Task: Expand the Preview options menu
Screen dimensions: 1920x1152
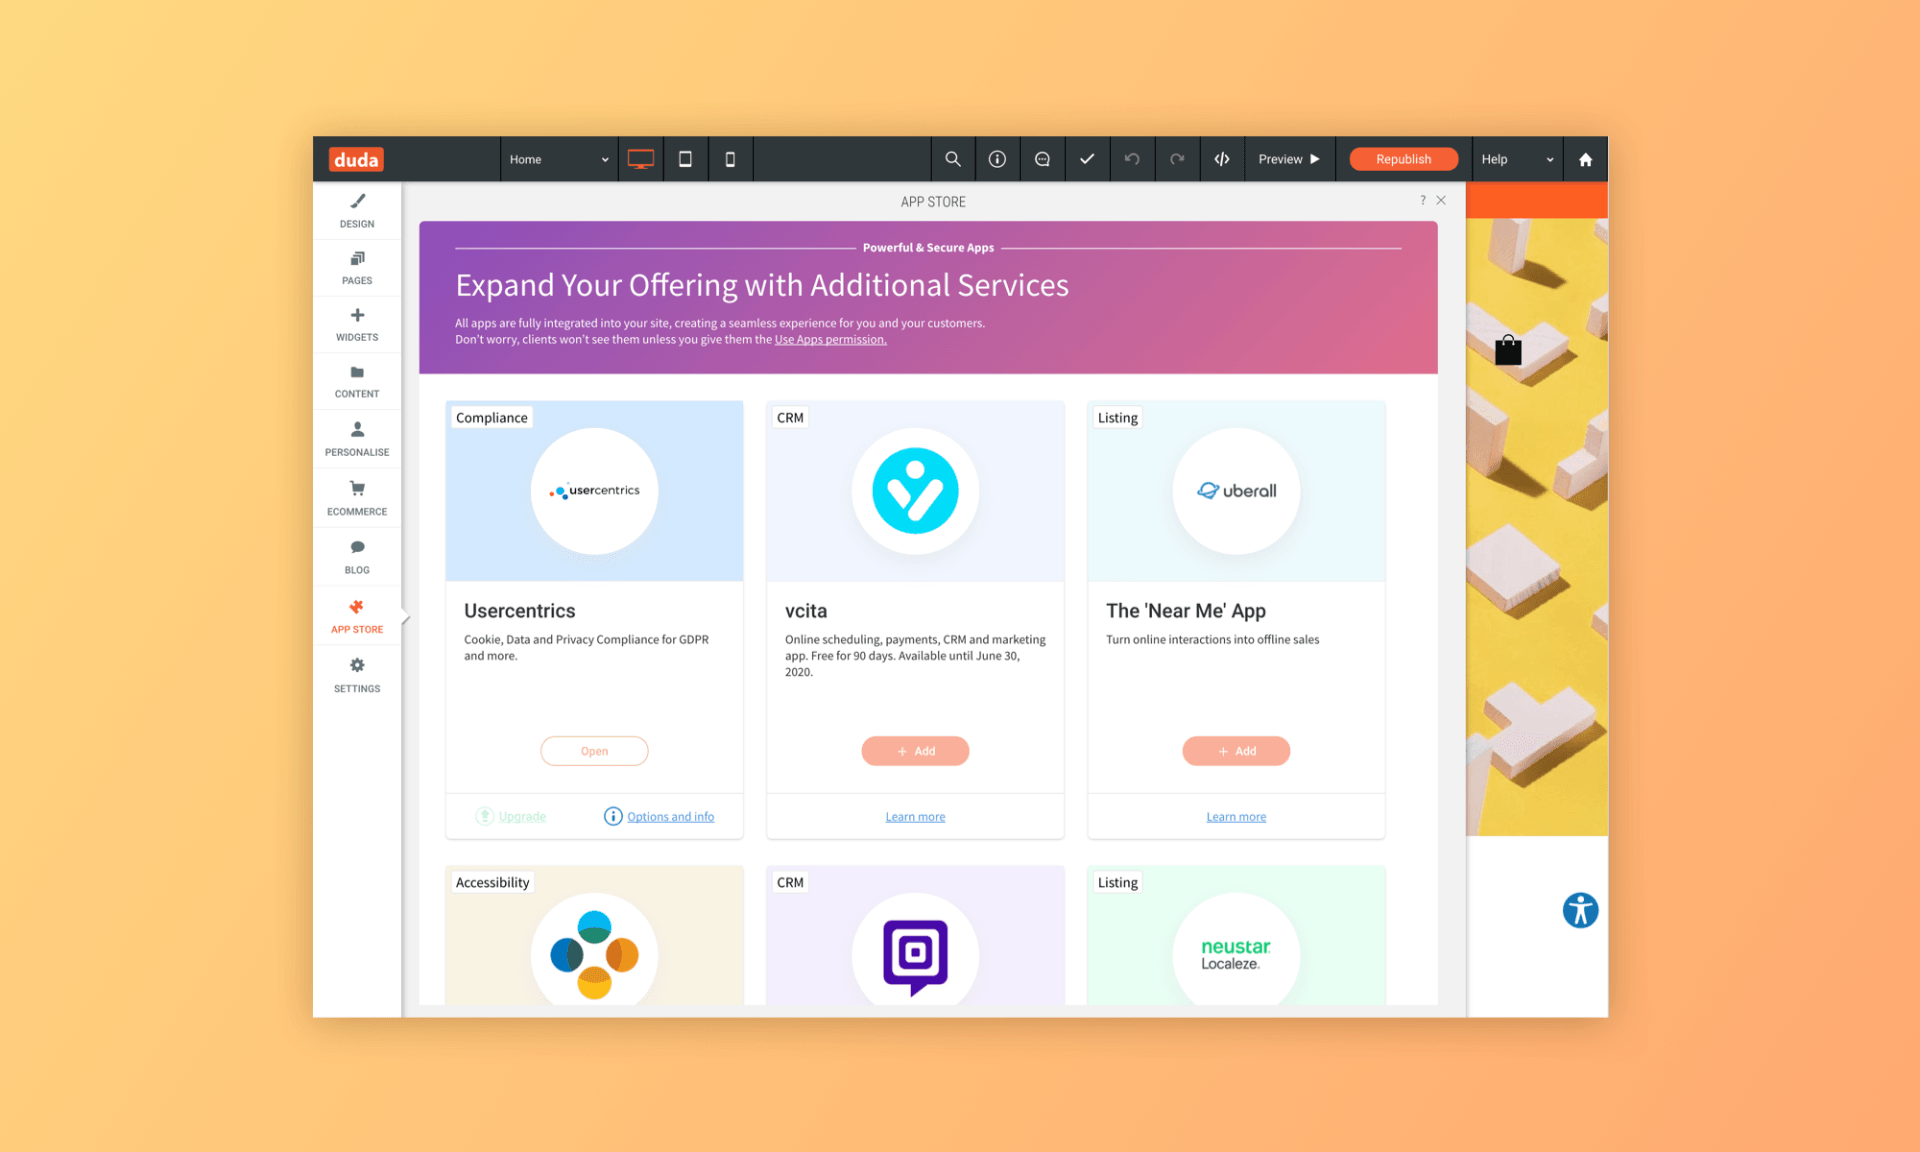Action: pyautogui.click(x=1314, y=159)
